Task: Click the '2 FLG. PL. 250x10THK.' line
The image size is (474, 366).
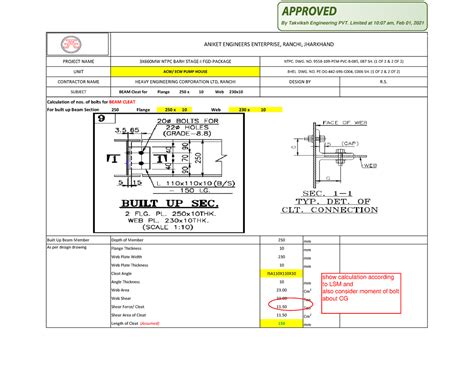Action: point(171,214)
